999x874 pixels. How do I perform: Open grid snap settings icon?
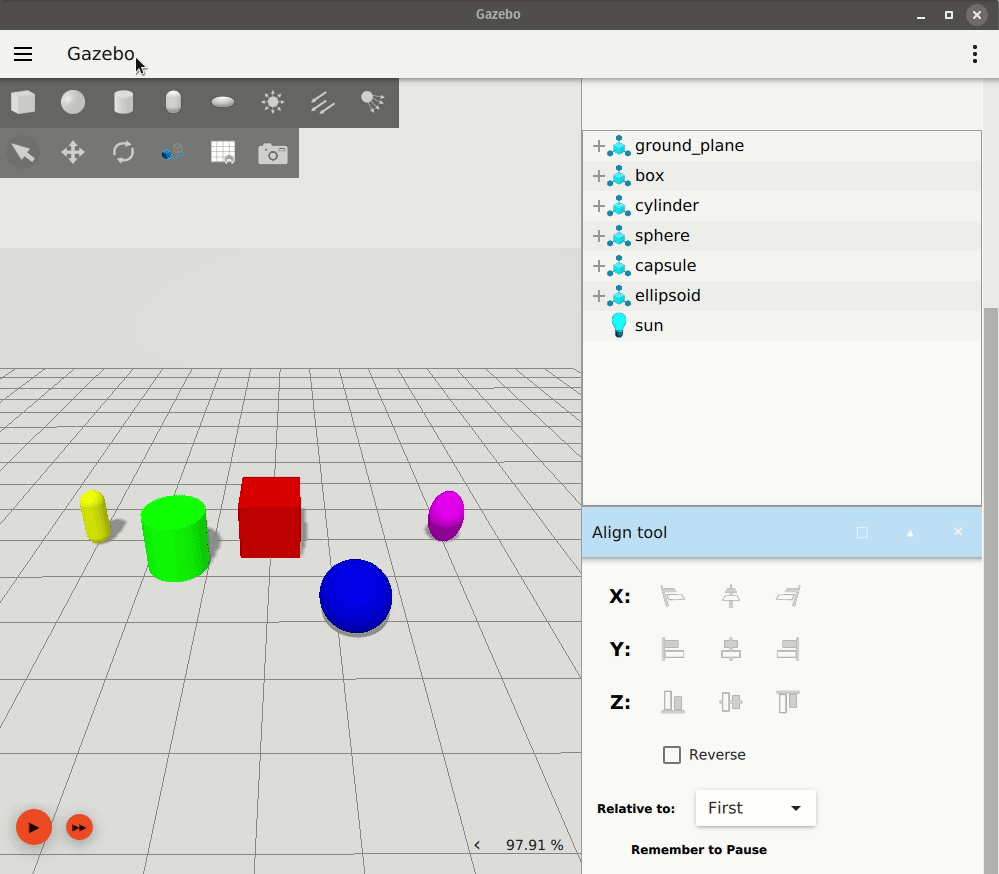pyautogui.click(x=223, y=153)
